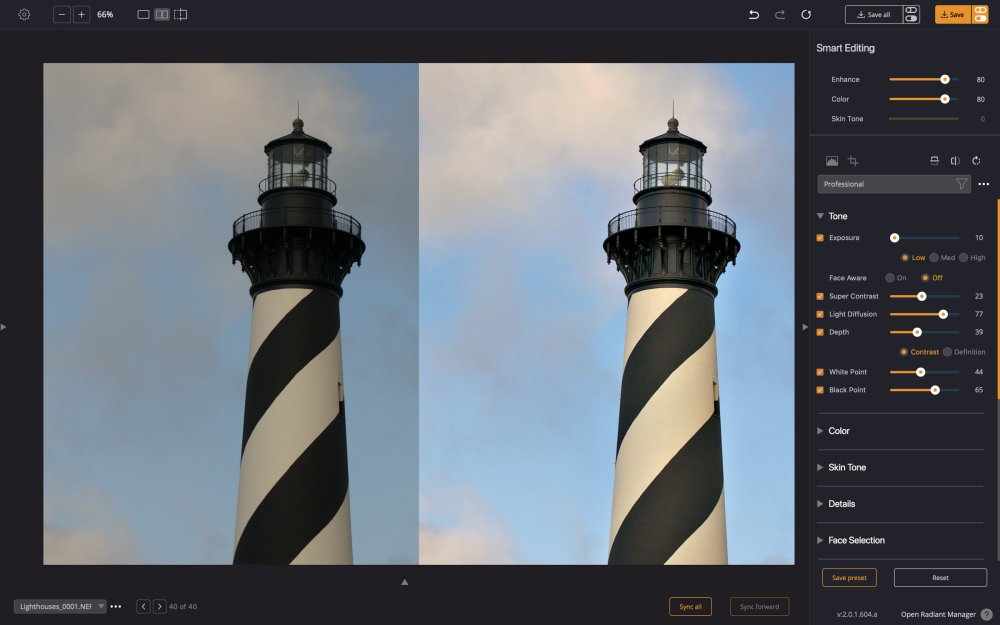Click the circular reset arrow in the top bar
The image size is (1000, 625).
tap(806, 14)
